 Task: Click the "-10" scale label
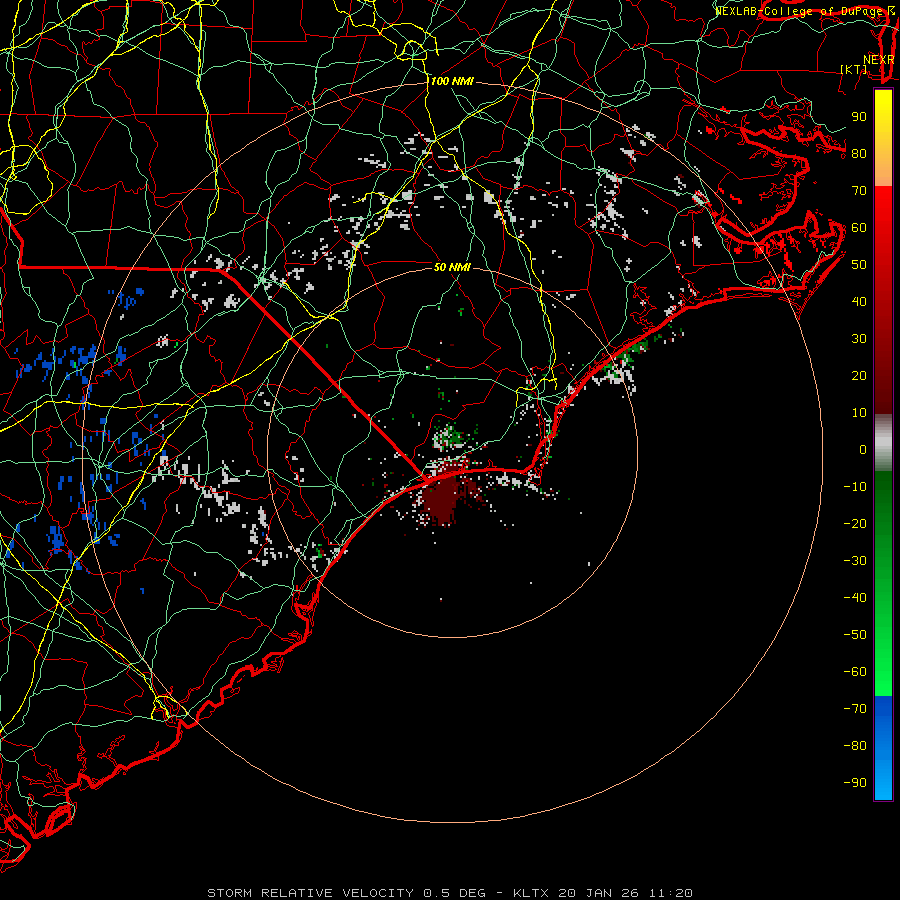click(x=855, y=487)
